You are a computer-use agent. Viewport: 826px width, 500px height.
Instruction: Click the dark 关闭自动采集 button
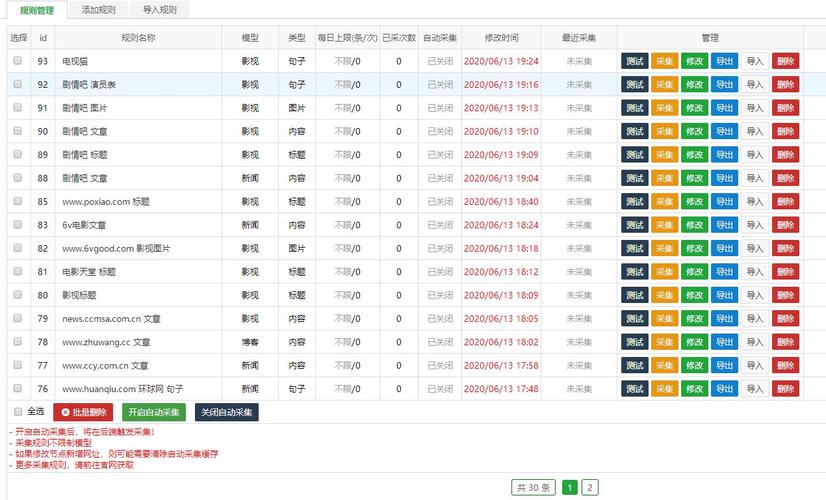tap(227, 412)
